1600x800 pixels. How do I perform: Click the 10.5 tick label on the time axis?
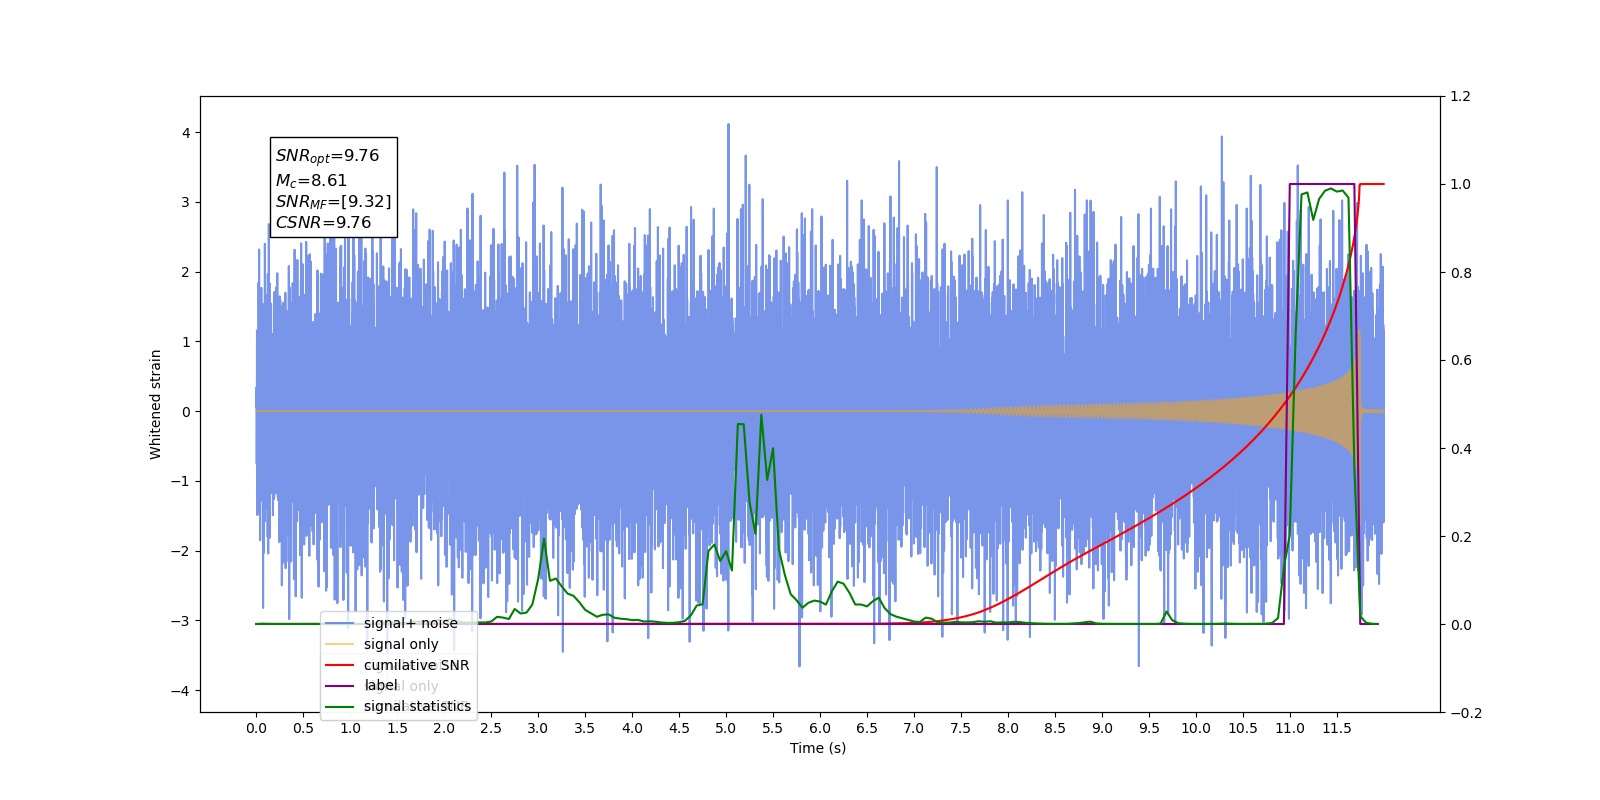(1243, 728)
